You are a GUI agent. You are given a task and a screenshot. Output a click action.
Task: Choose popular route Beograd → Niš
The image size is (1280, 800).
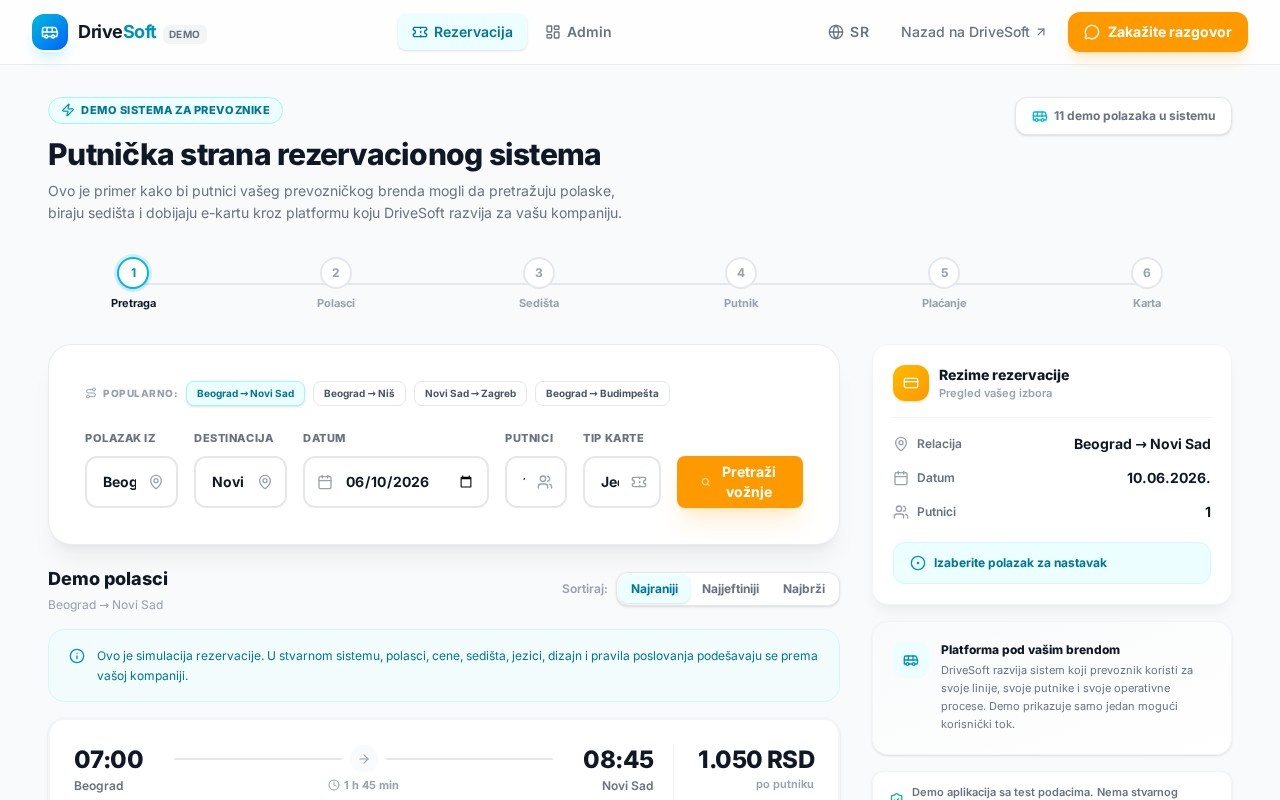pyautogui.click(x=359, y=393)
